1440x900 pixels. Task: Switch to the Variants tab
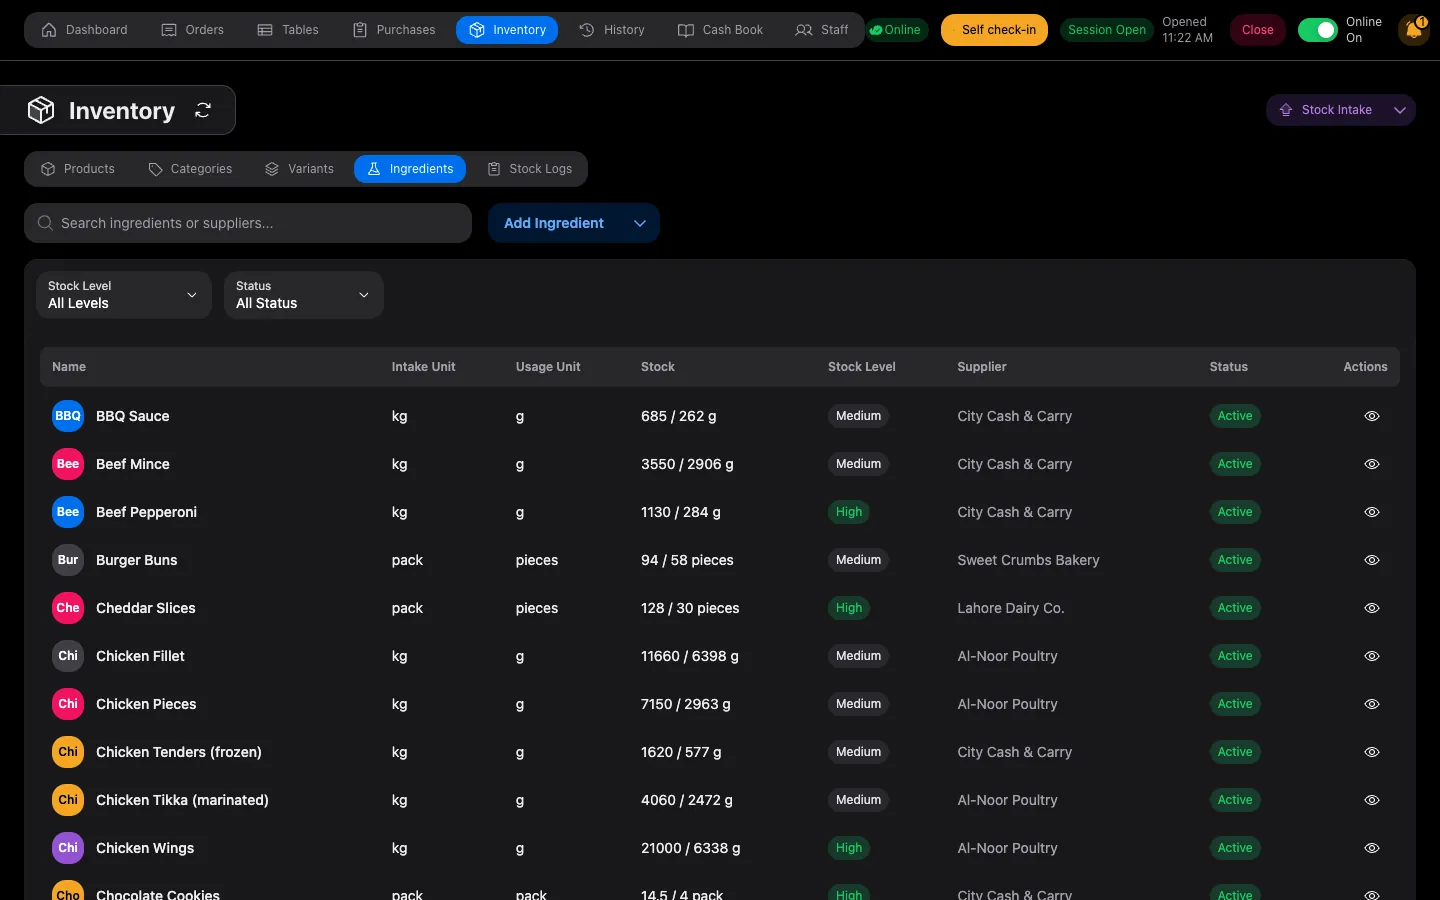(299, 169)
